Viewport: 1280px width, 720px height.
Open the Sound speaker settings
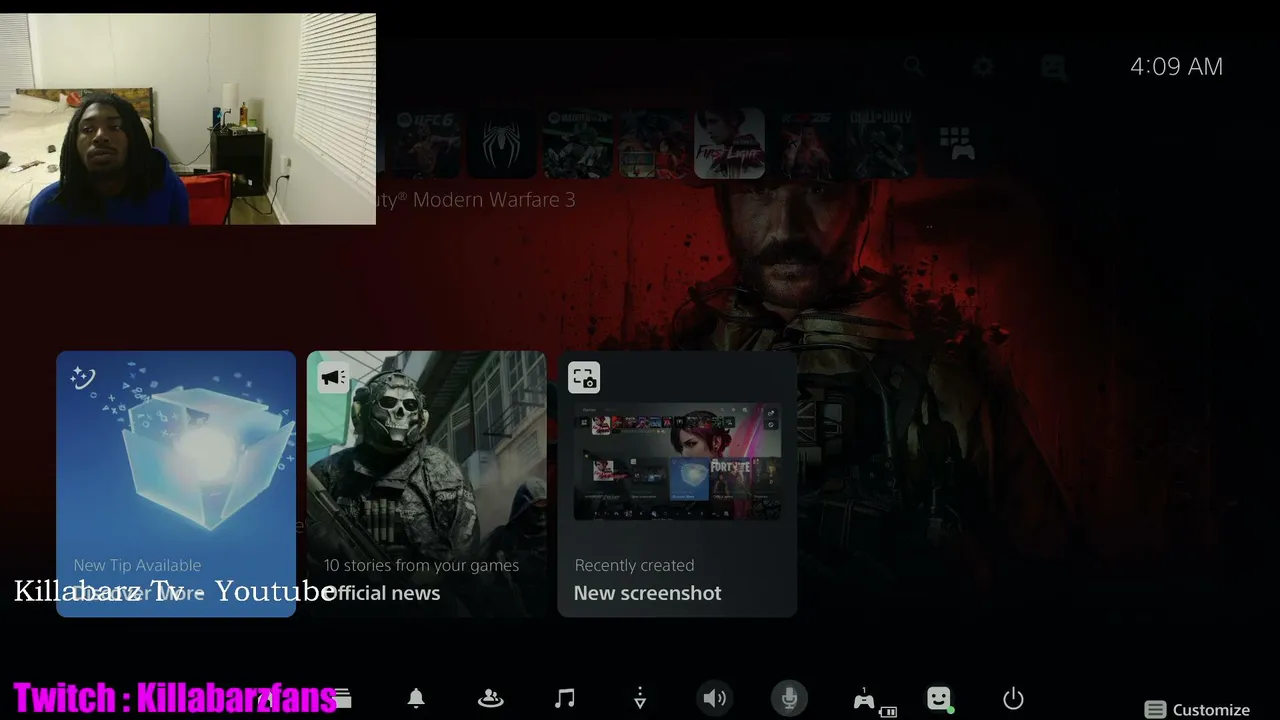point(714,698)
